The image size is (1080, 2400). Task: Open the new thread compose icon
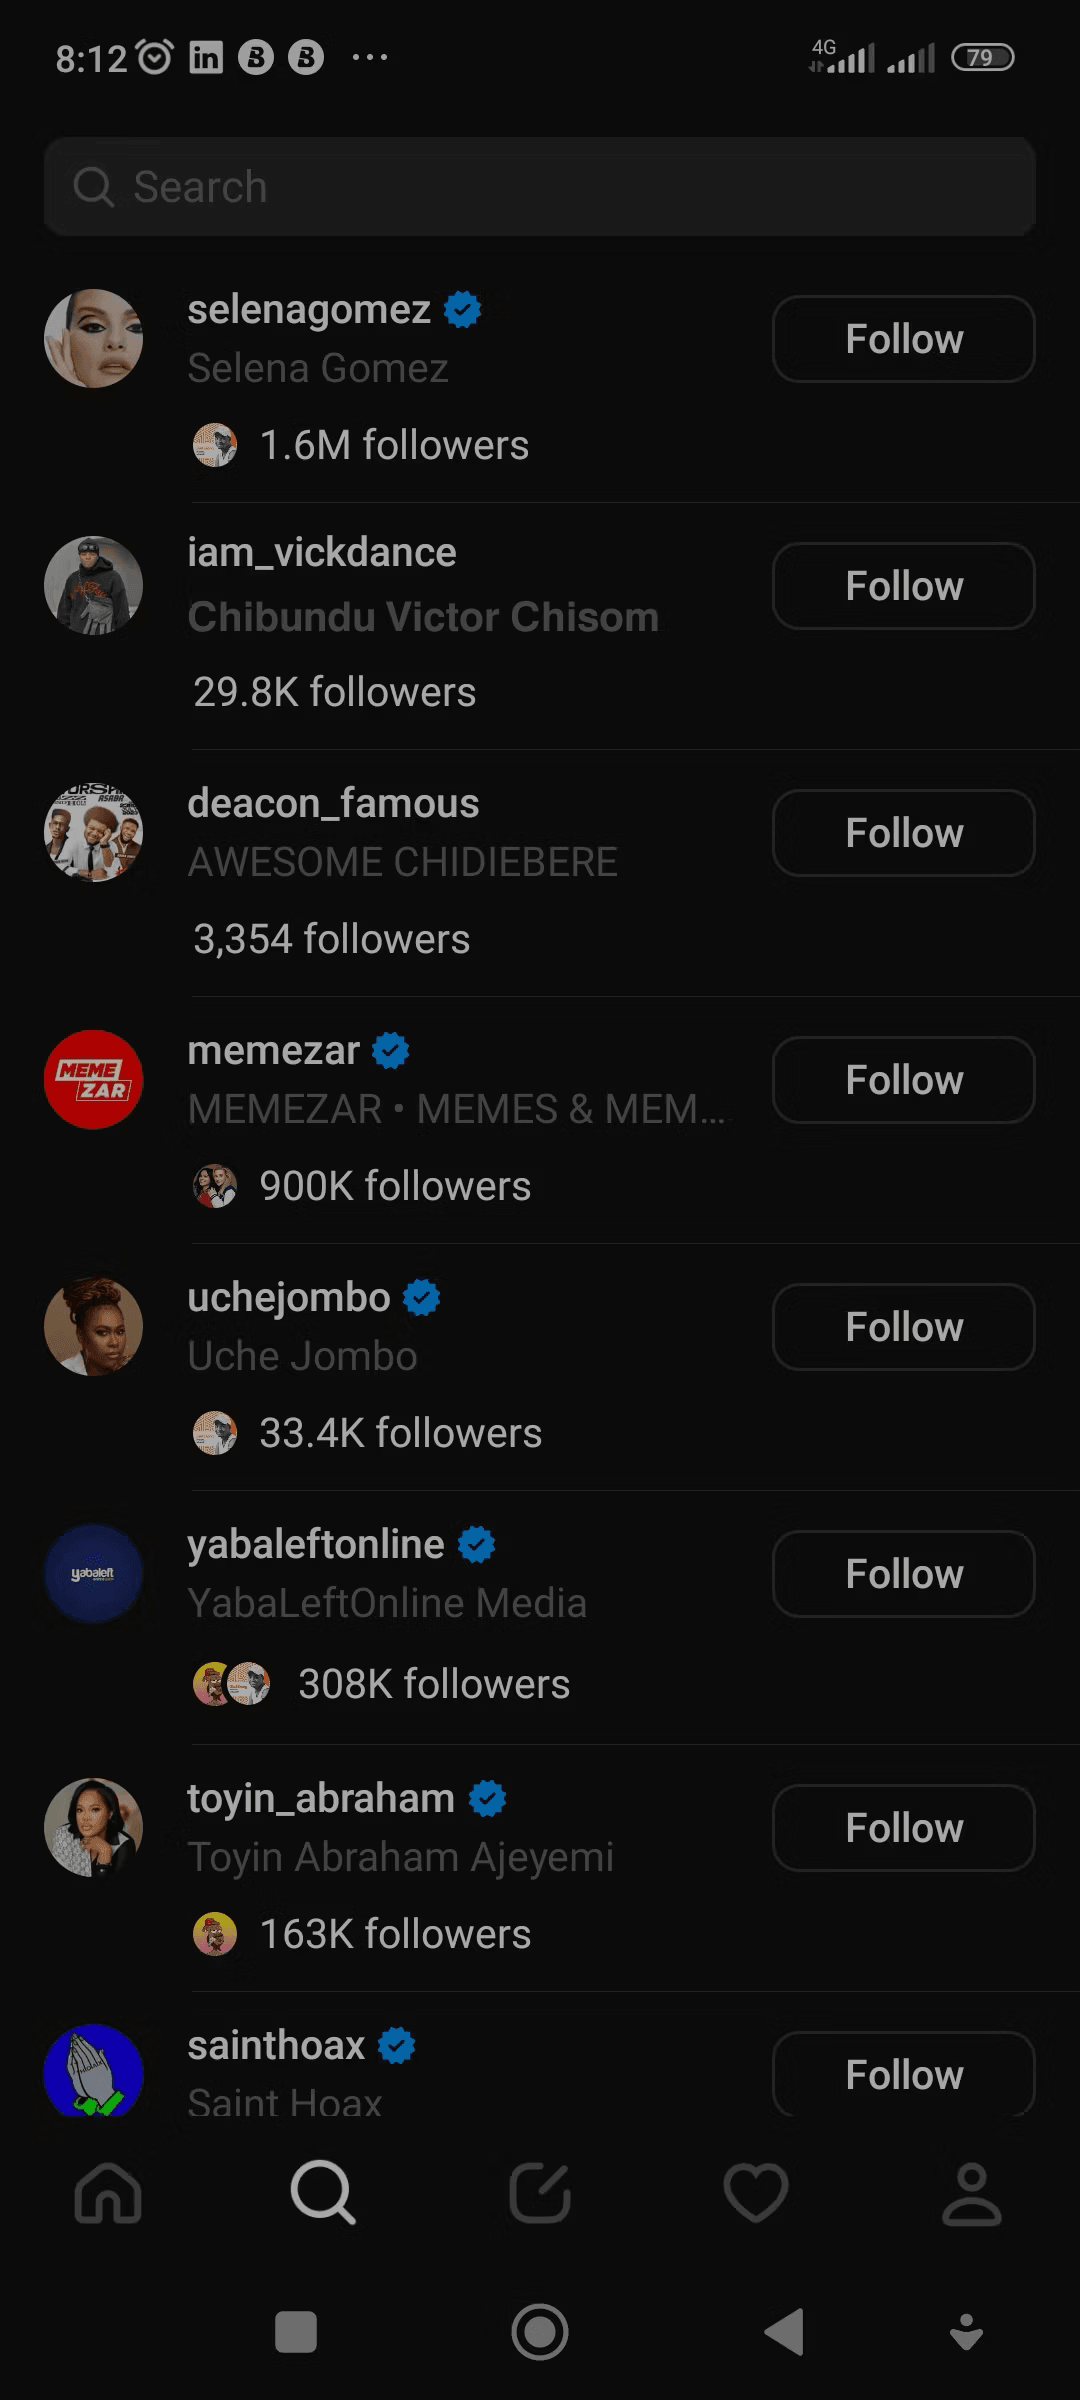540,2194
